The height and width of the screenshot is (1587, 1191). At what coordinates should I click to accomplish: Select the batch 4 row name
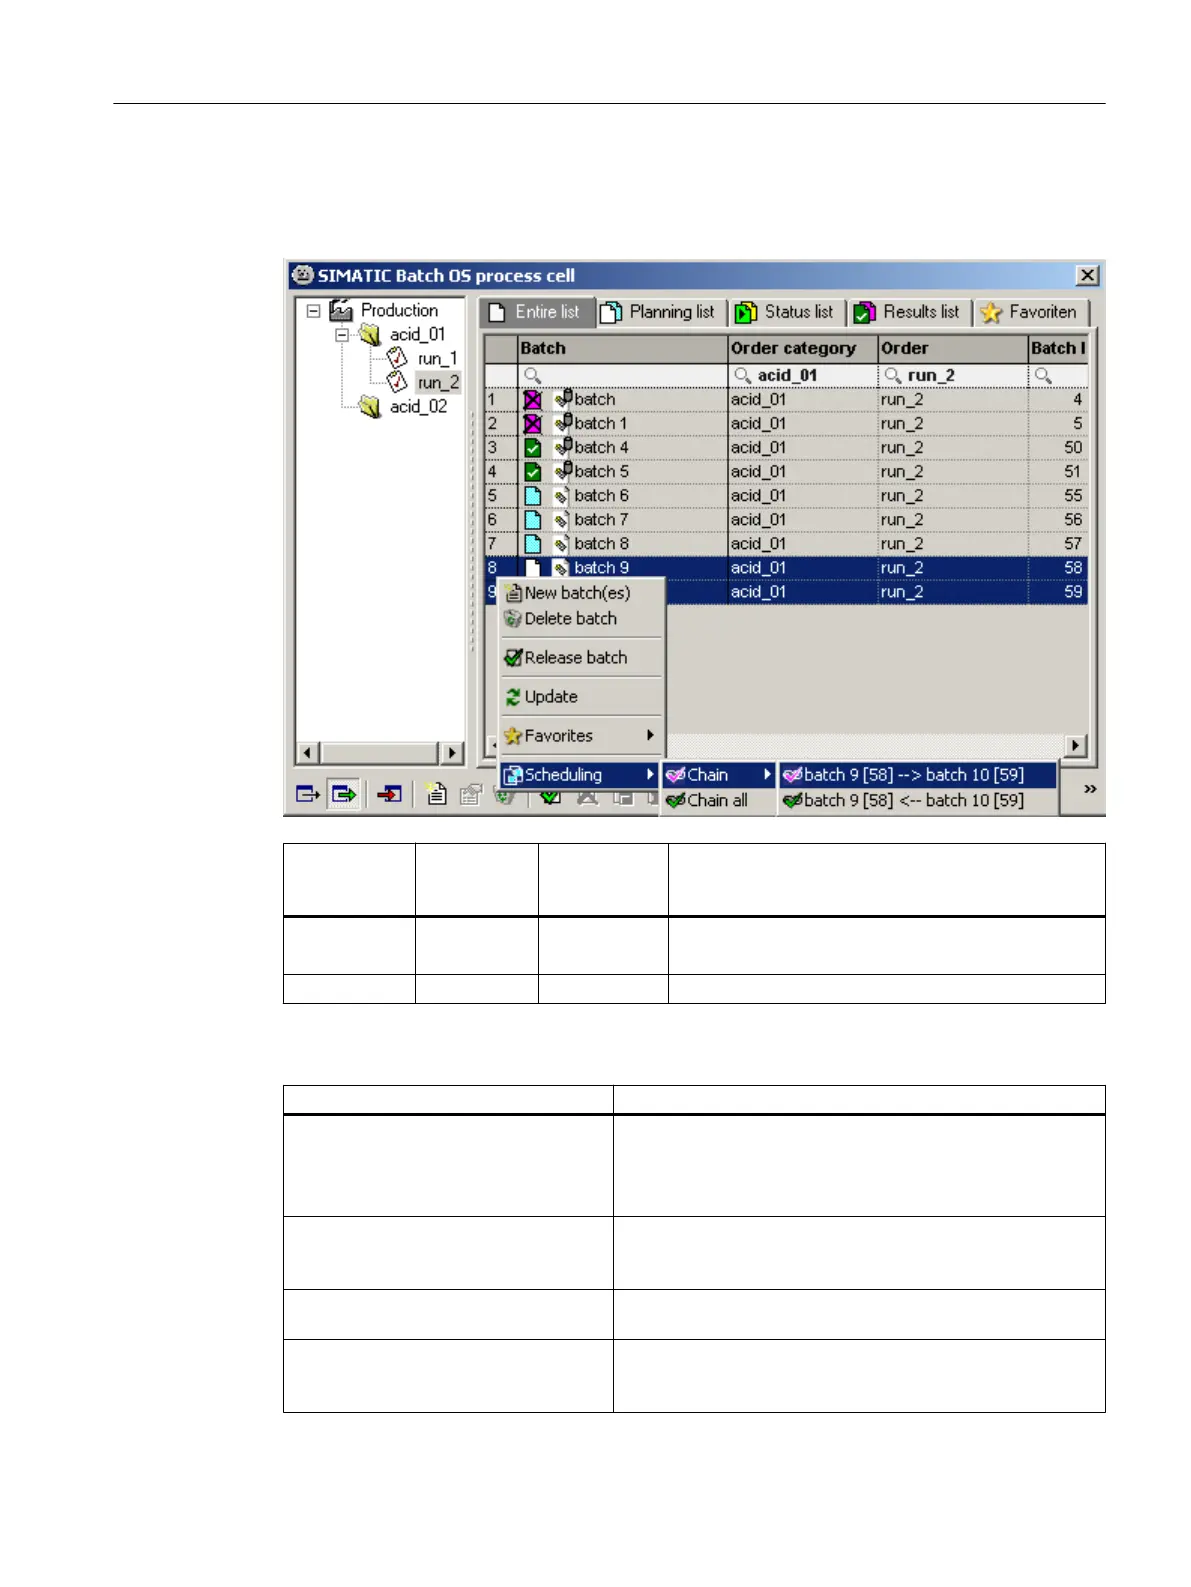601,448
